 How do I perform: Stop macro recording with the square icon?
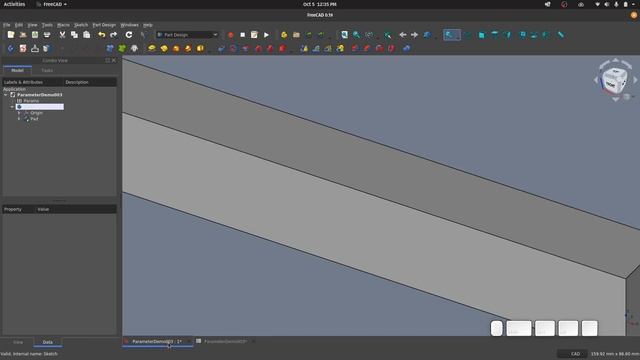(242, 35)
